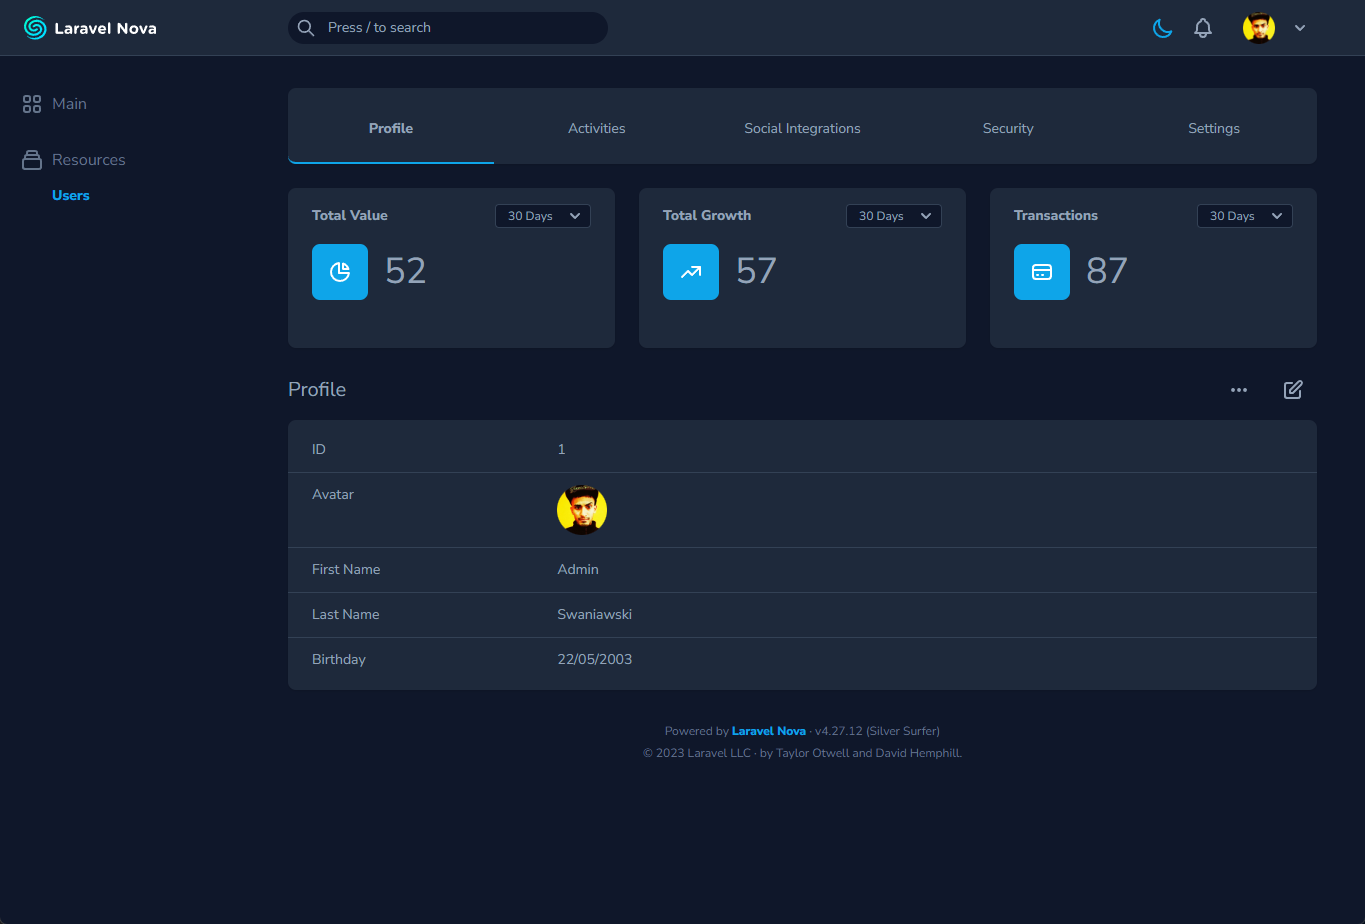Toggle dark mode with the moon icon
This screenshot has height=924, width=1365.
(x=1162, y=28)
